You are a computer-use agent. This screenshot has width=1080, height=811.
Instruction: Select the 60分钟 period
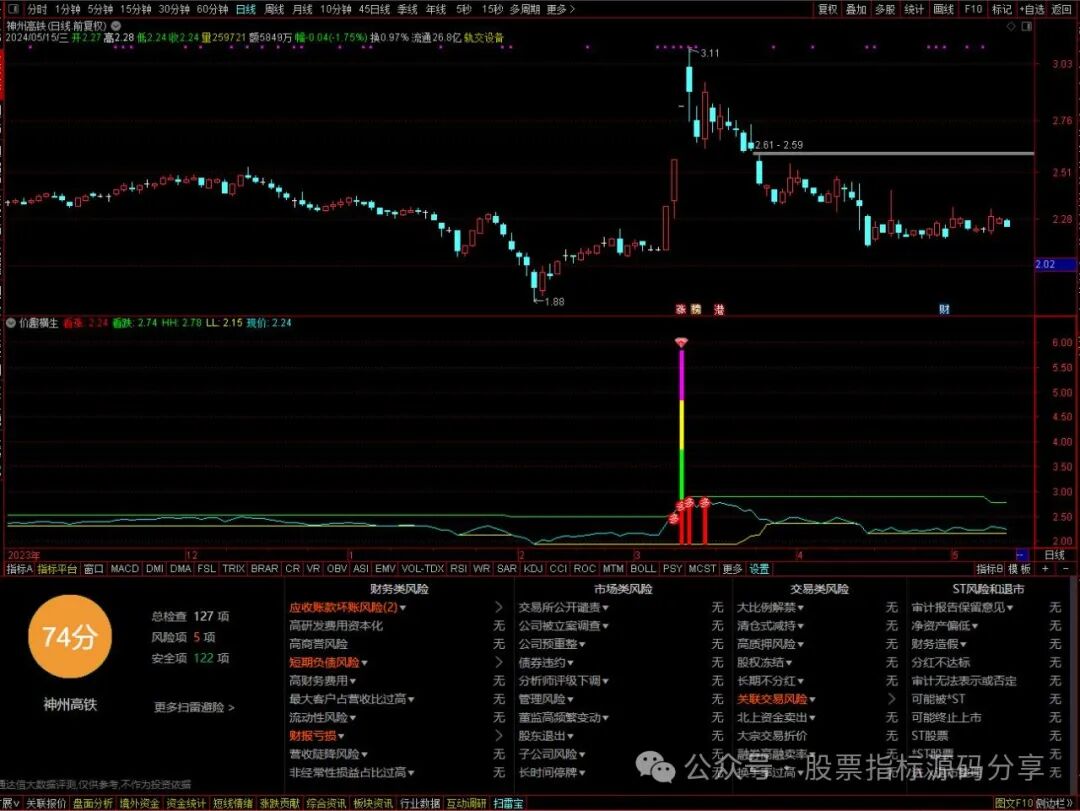211,9
